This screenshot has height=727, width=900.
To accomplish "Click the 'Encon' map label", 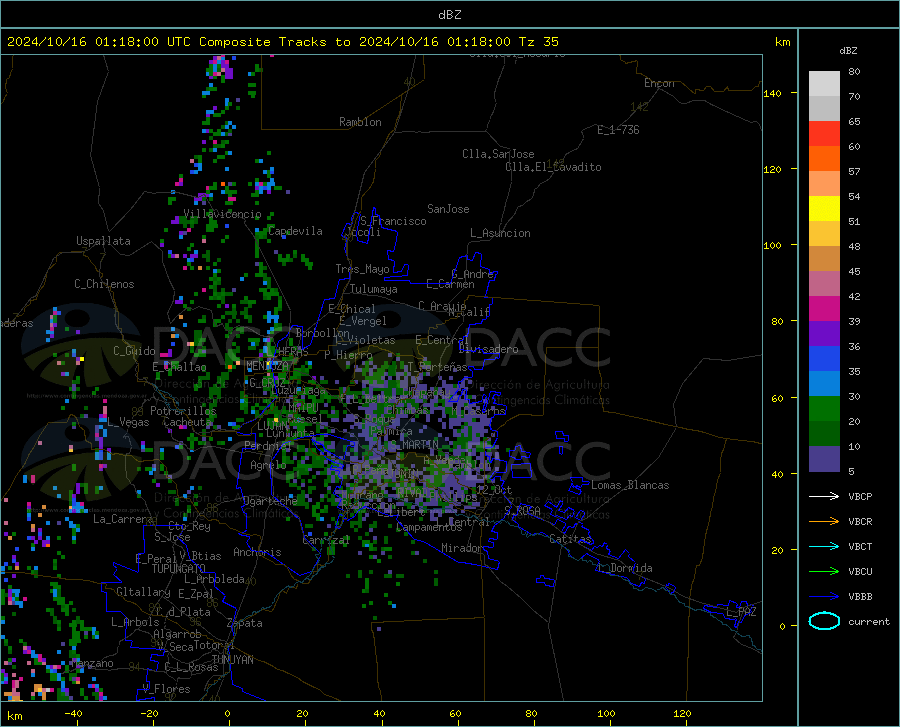I will [659, 83].
